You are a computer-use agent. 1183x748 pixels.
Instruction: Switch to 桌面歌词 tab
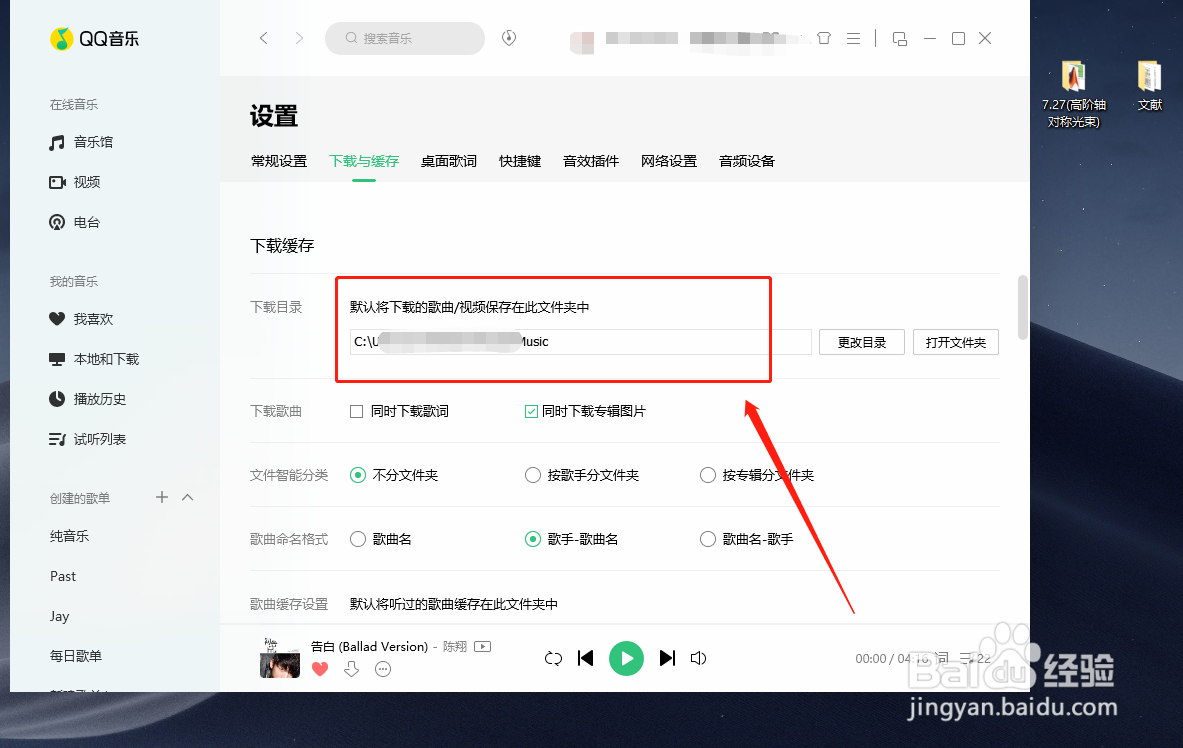click(x=449, y=161)
